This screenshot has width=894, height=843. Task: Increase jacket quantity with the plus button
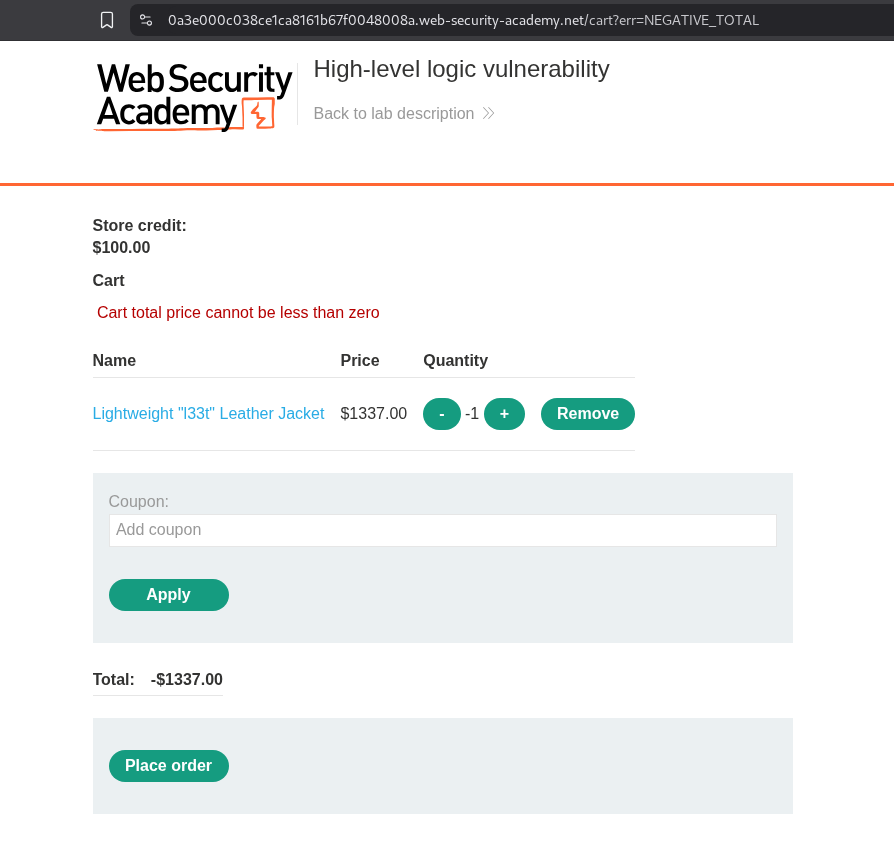504,414
